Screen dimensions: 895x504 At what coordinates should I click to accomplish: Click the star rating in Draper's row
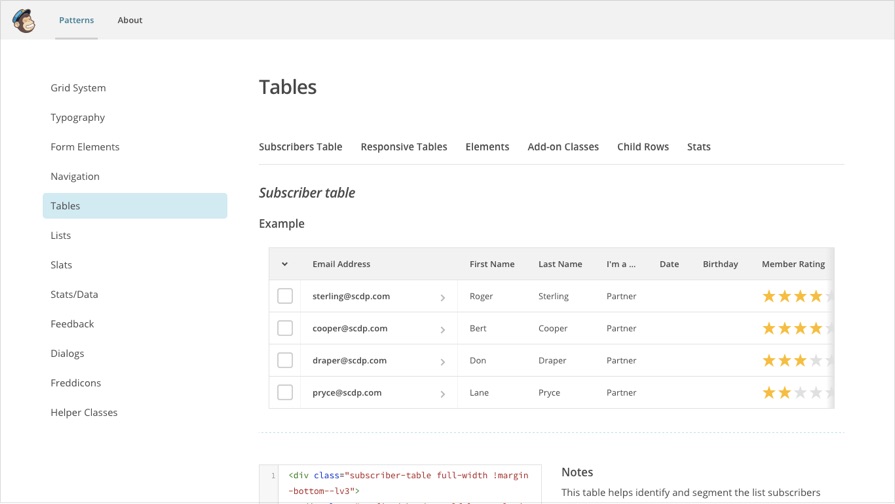point(797,360)
